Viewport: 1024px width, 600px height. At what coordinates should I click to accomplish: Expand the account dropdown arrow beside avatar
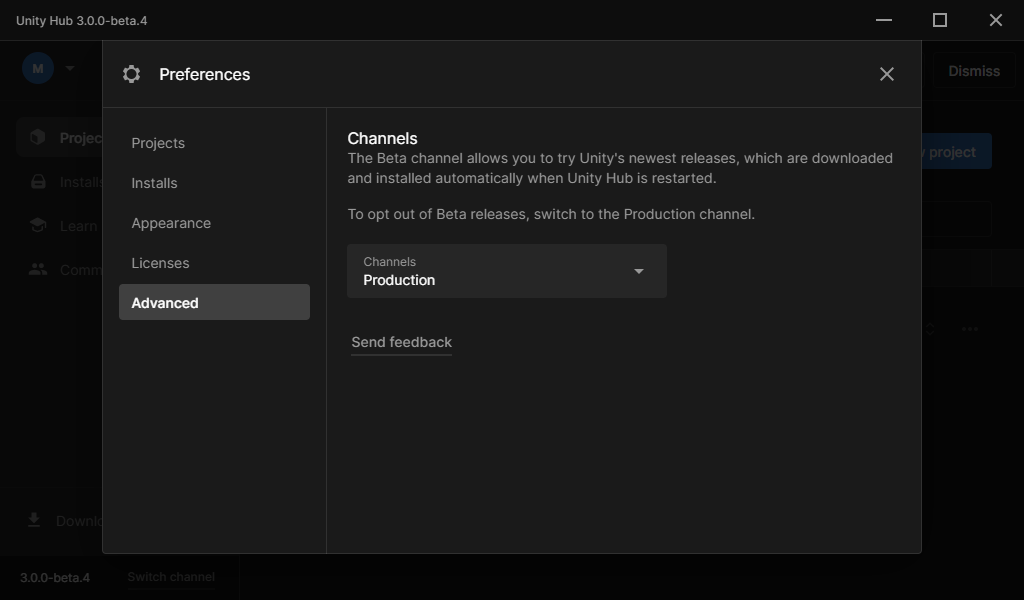70,69
